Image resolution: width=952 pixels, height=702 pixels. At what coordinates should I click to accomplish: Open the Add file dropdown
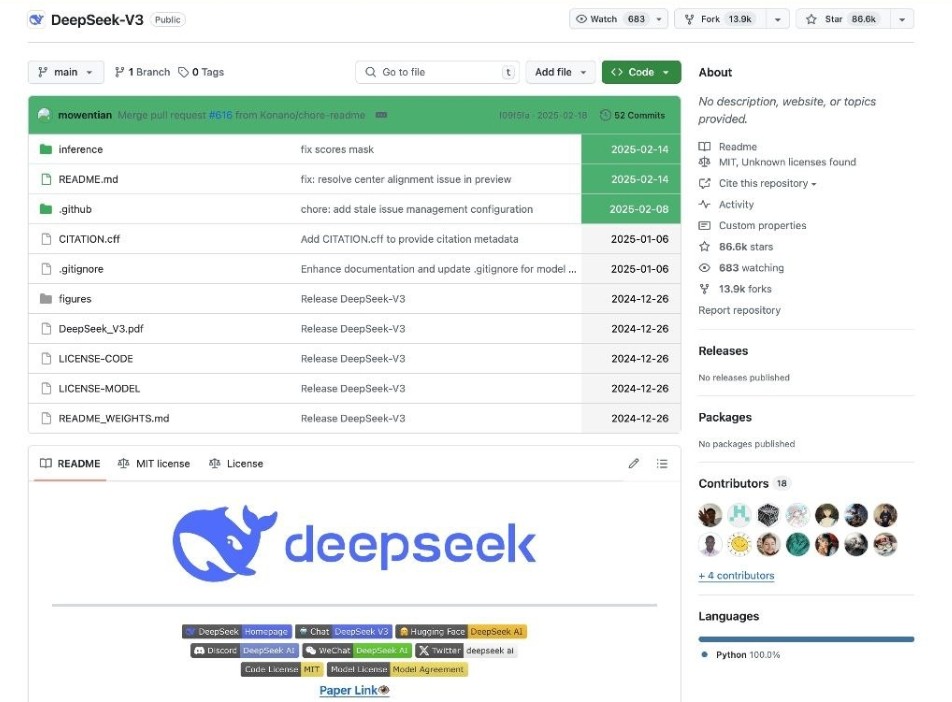[x=560, y=72]
